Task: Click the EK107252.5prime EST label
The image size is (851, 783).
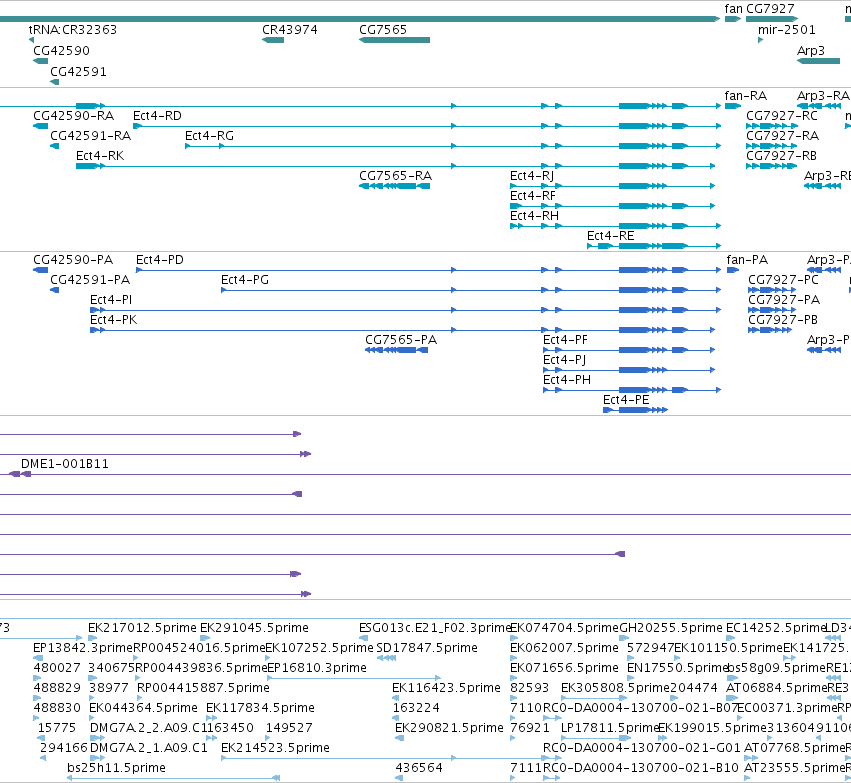Action: (319, 648)
